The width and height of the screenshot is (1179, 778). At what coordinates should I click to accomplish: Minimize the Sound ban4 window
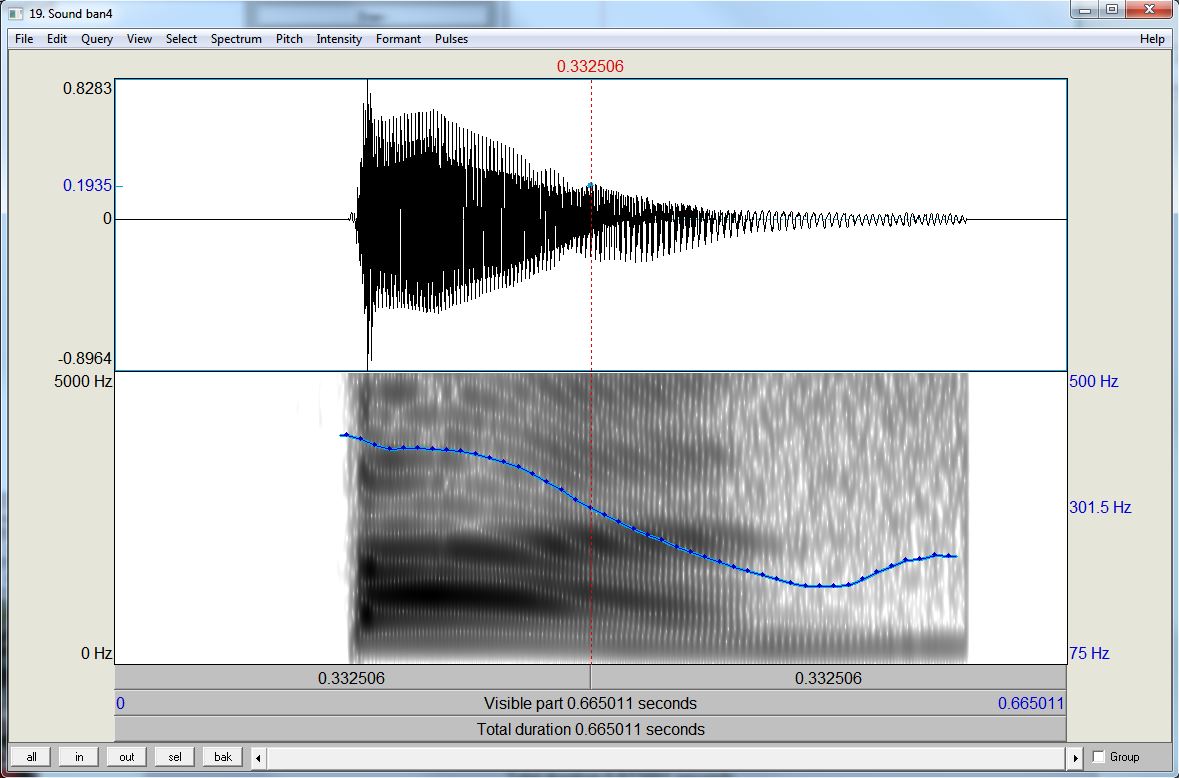tap(1085, 10)
